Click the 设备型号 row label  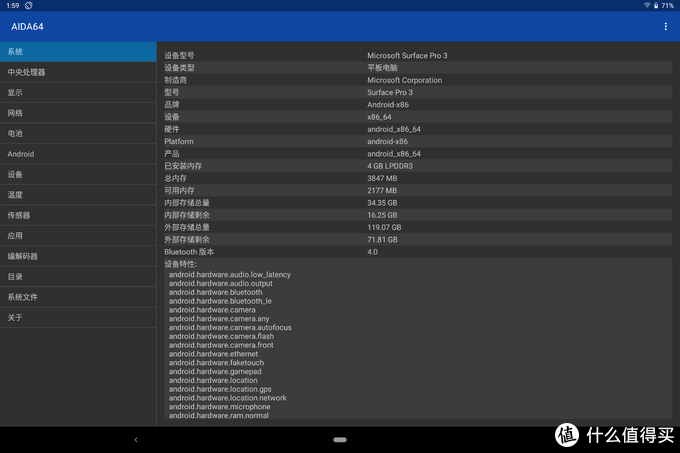(179, 55)
